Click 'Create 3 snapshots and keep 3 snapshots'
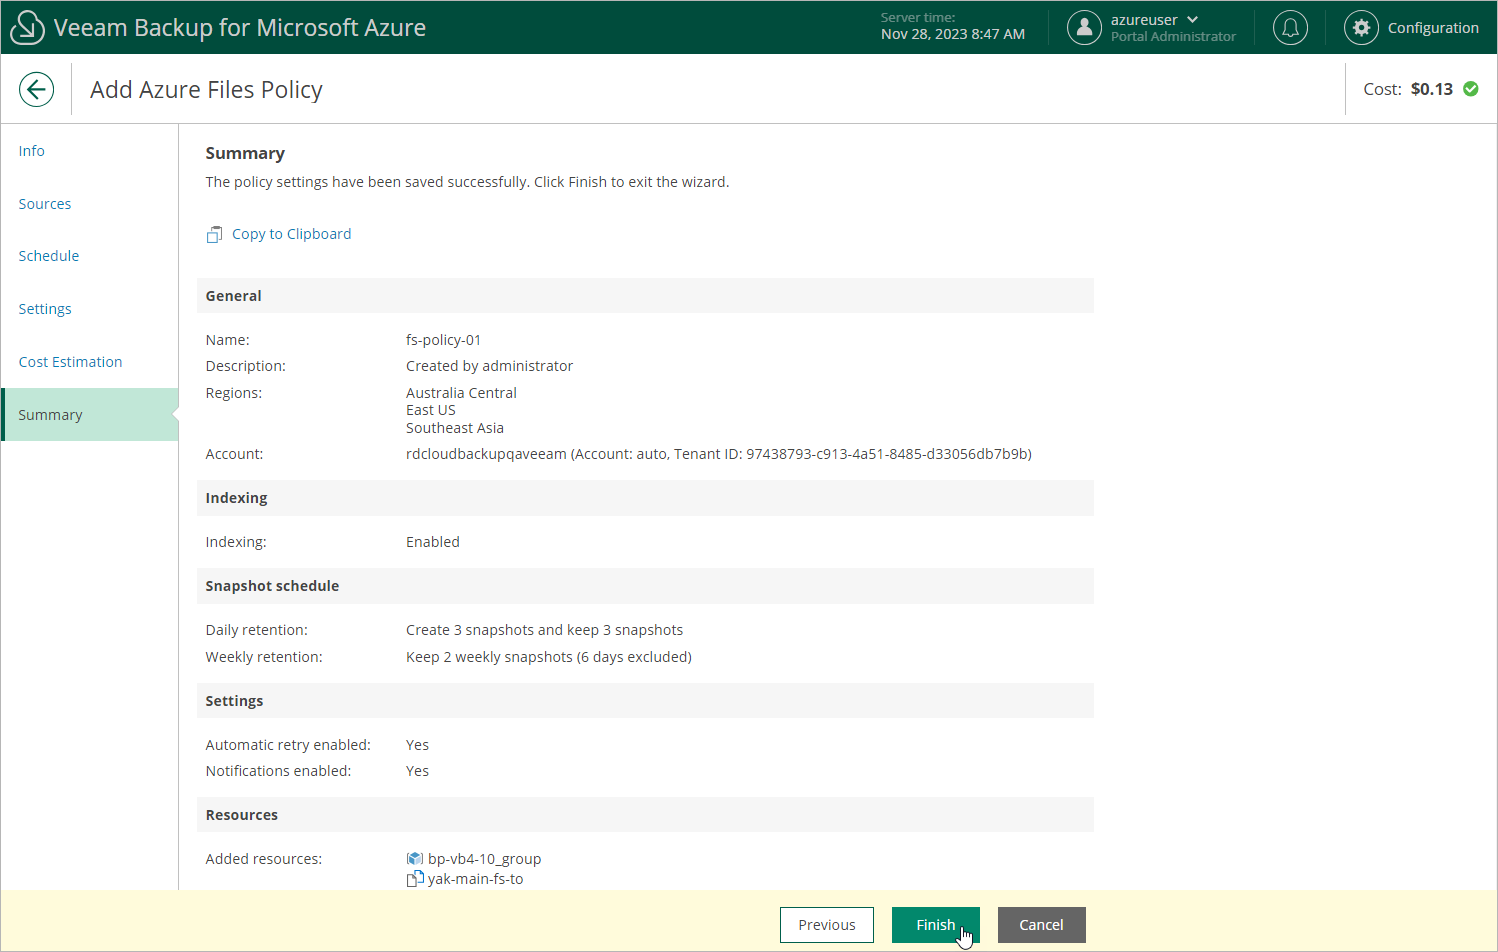Image resolution: width=1498 pixels, height=952 pixels. [x=545, y=630]
